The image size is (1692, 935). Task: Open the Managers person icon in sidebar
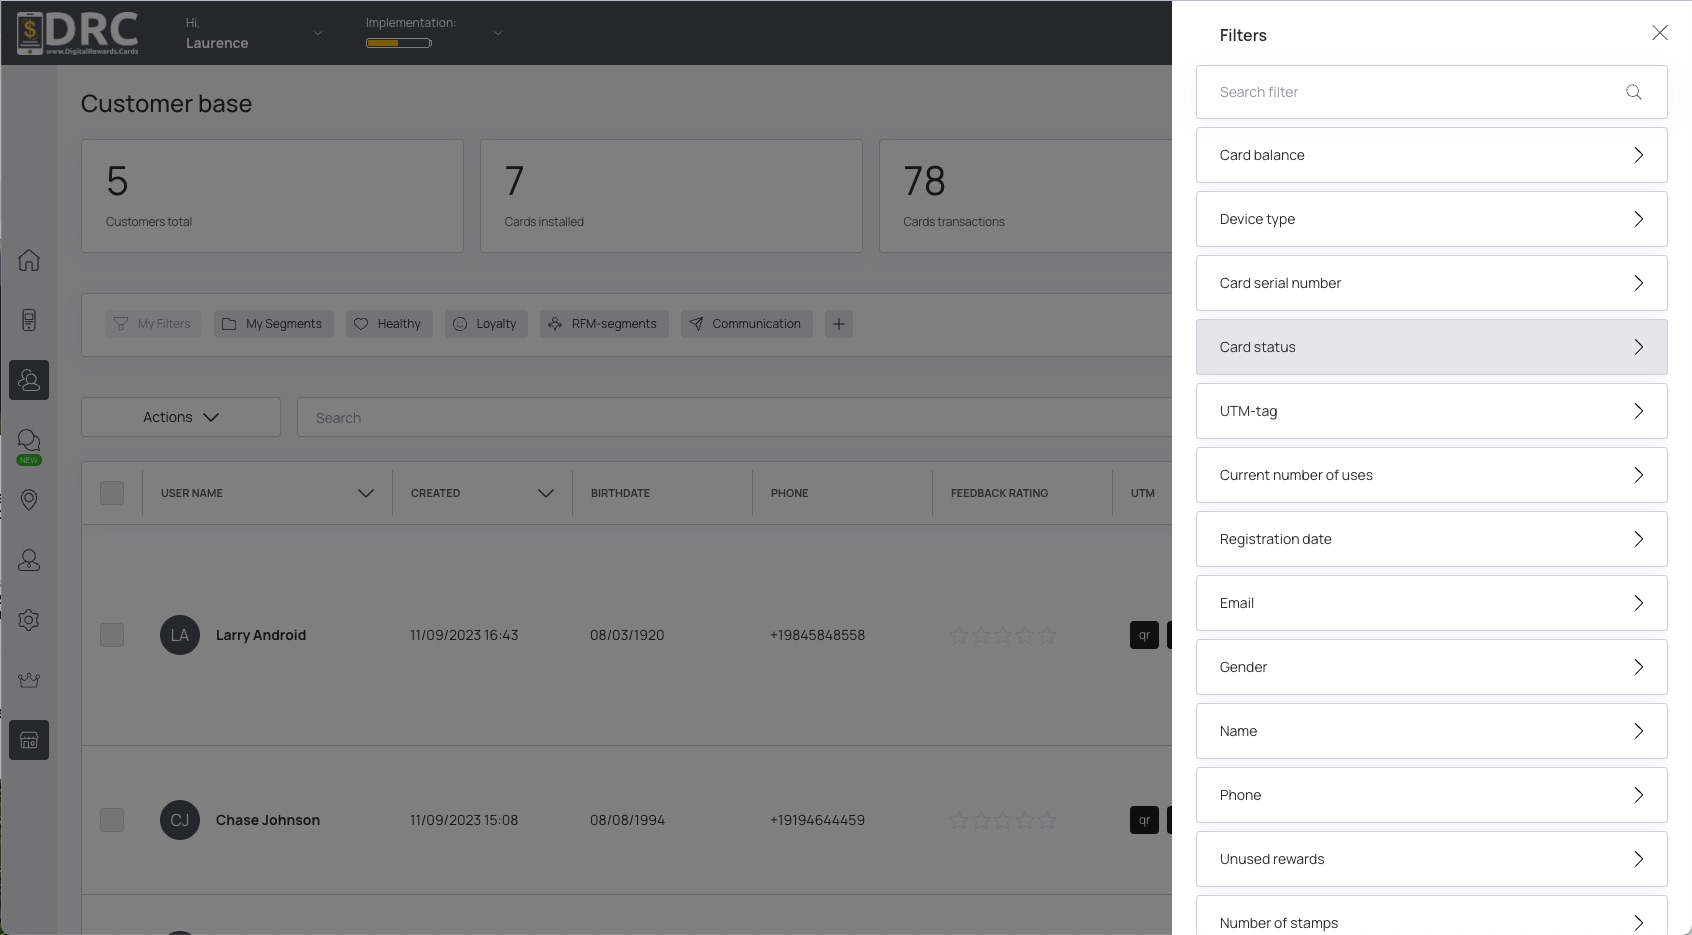[29, 560]
